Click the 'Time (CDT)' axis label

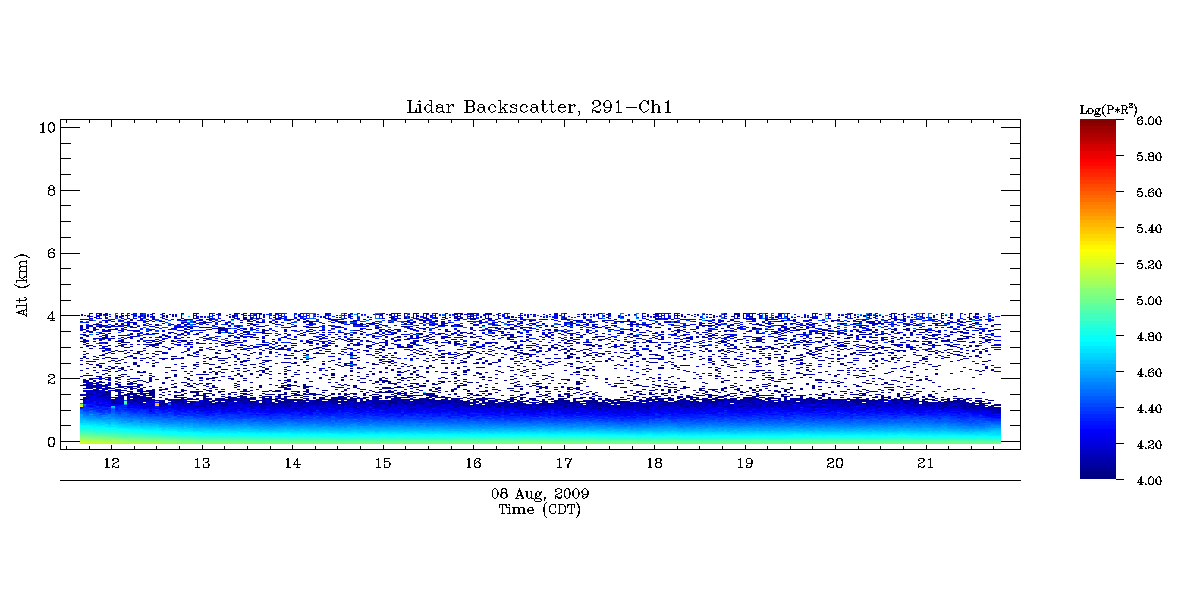click(x=540, y=510)
